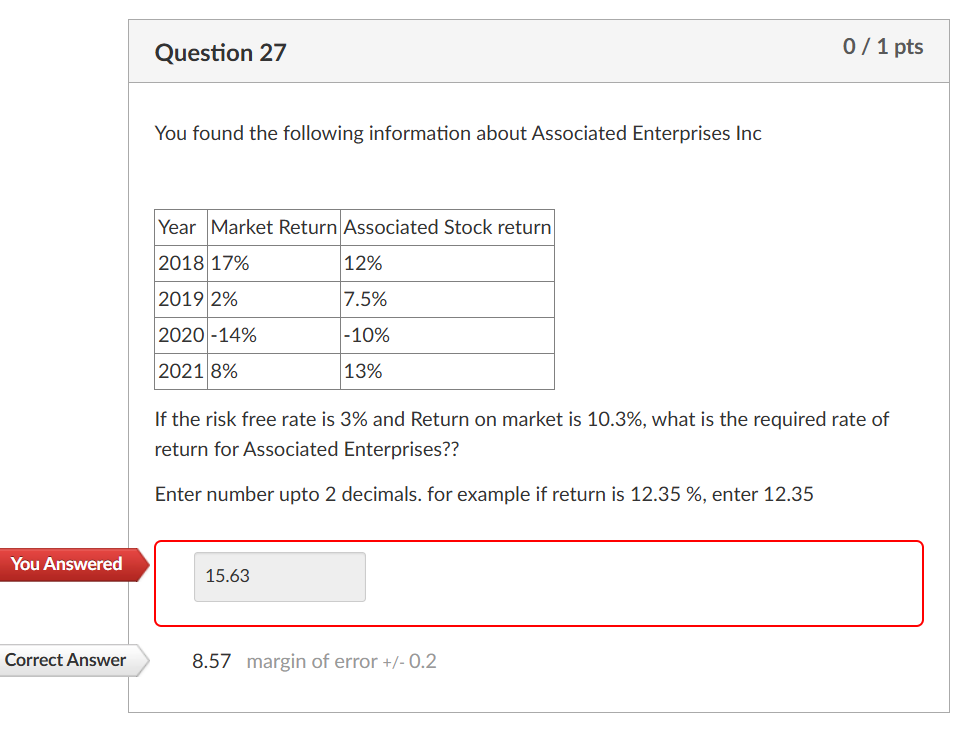Select the 'Correct Answer' badge
Image resolution: width=971 pixels, height=736 pixels.
[x=65, y=660]
